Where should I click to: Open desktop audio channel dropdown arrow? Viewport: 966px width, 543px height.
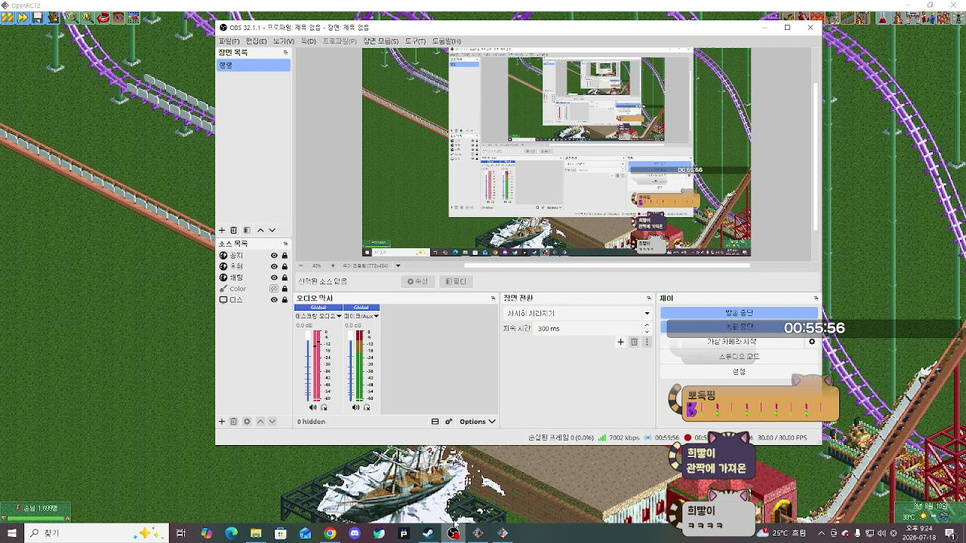[x=339, y=316]
